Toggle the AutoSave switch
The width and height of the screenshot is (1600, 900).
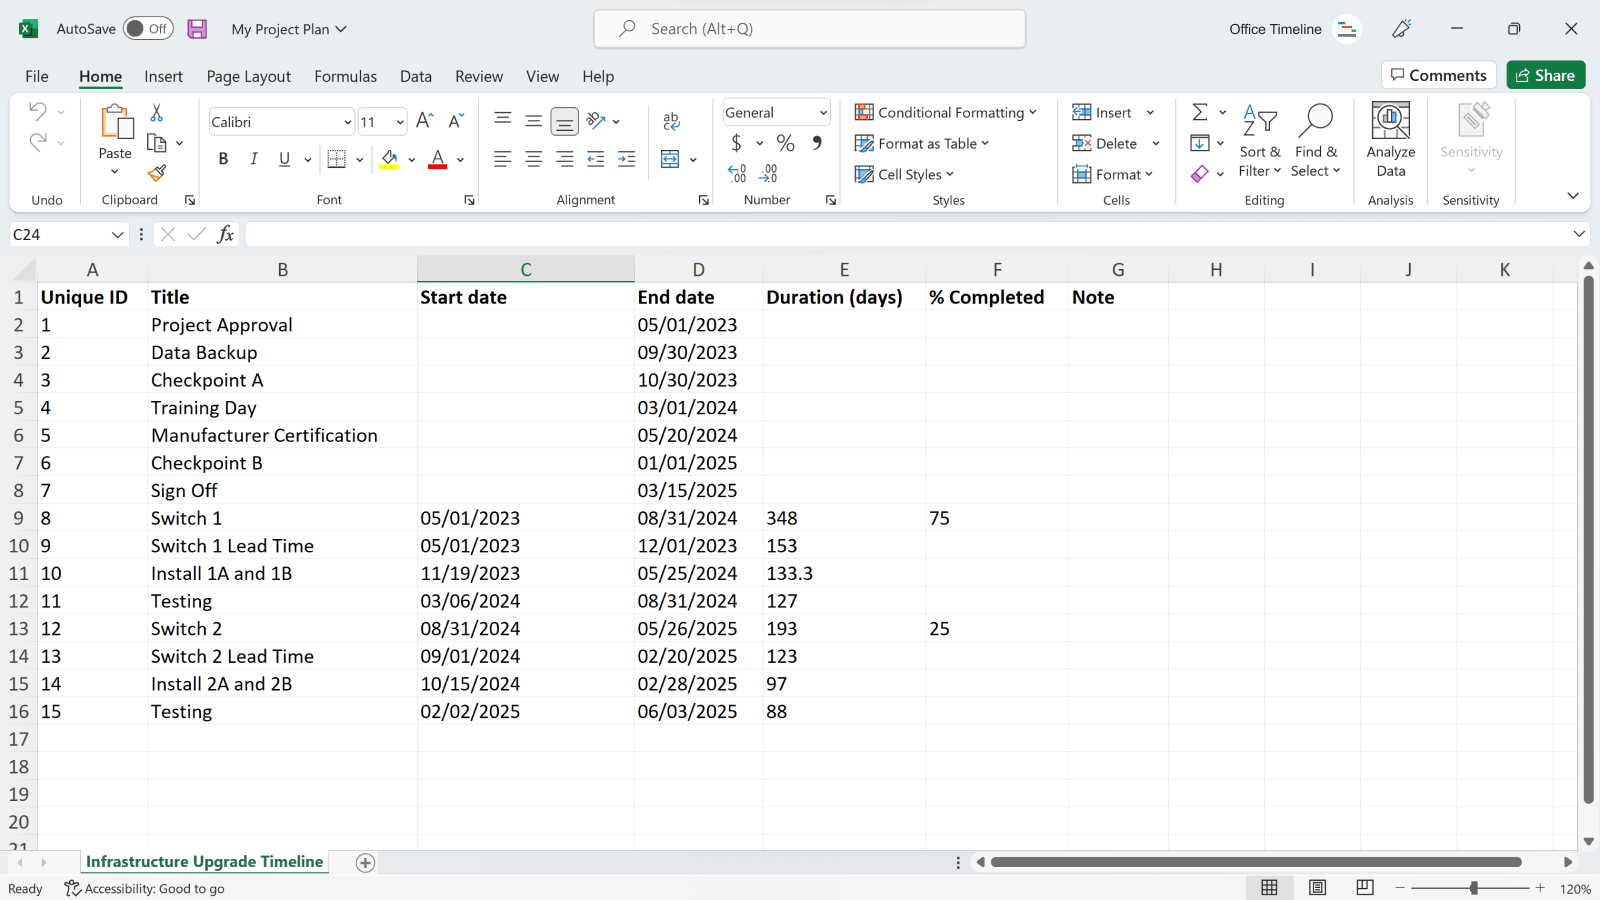click(x=148, y=29)
